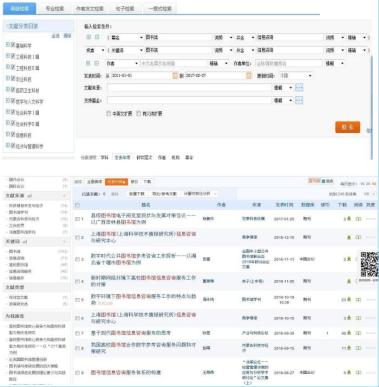Add a condition row with the plus icon

coord(89,37)
